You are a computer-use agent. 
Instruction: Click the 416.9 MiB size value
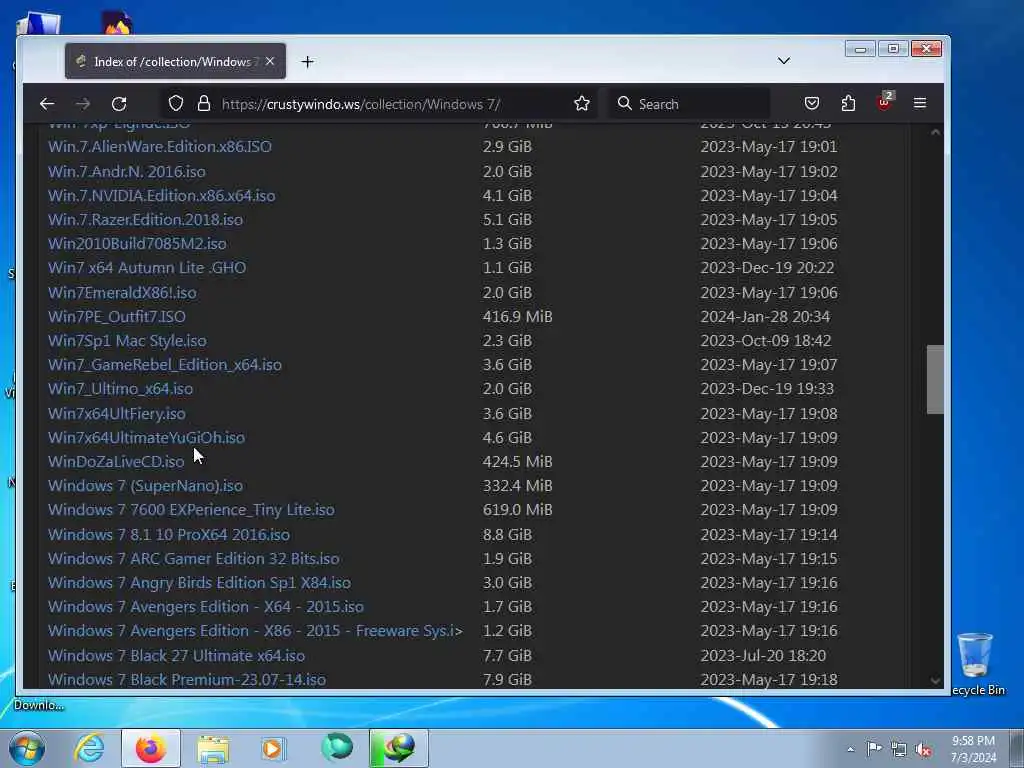517,317
